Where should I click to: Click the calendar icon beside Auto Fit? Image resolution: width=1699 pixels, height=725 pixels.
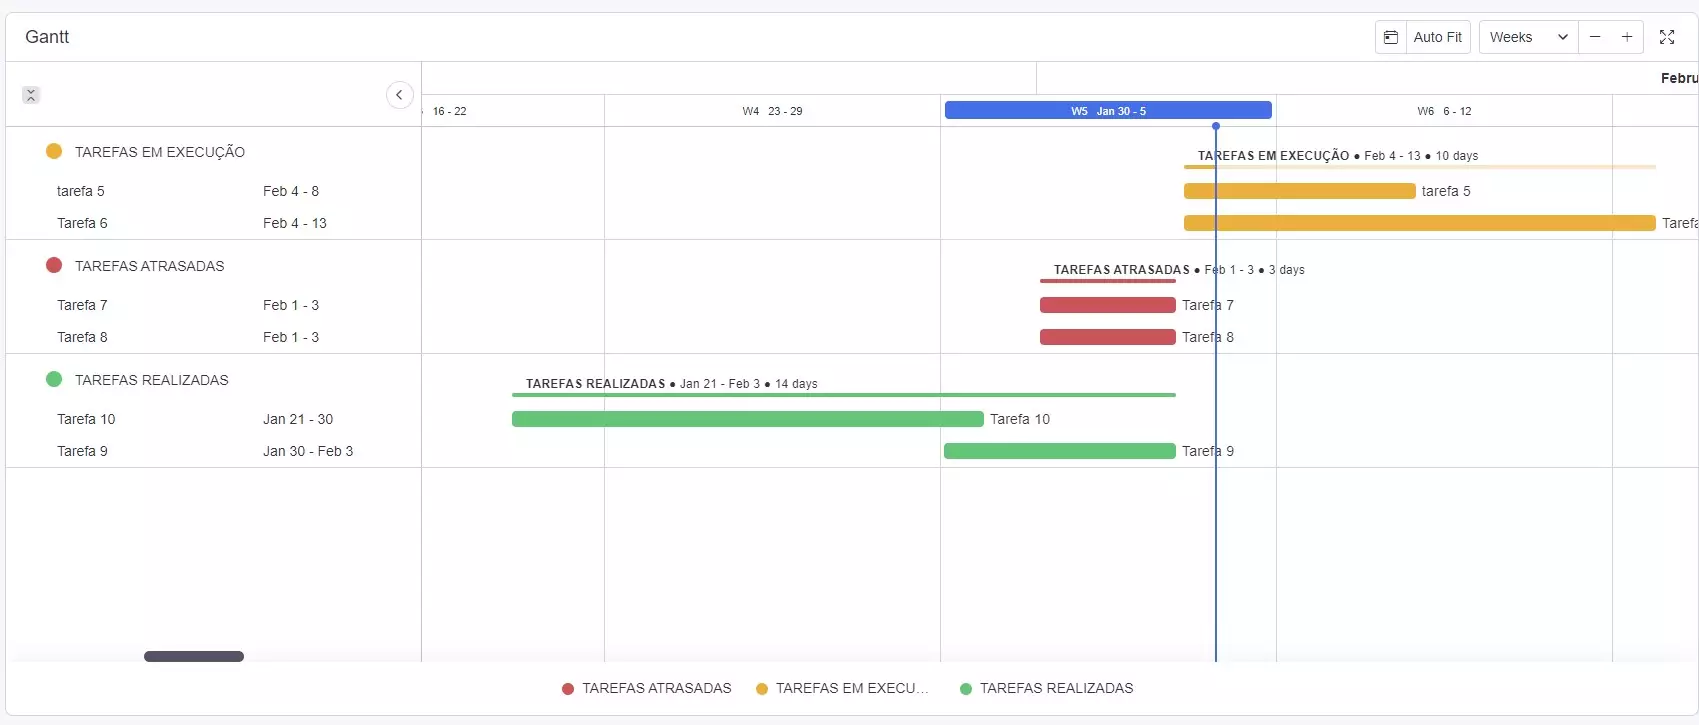point(1391,37)
